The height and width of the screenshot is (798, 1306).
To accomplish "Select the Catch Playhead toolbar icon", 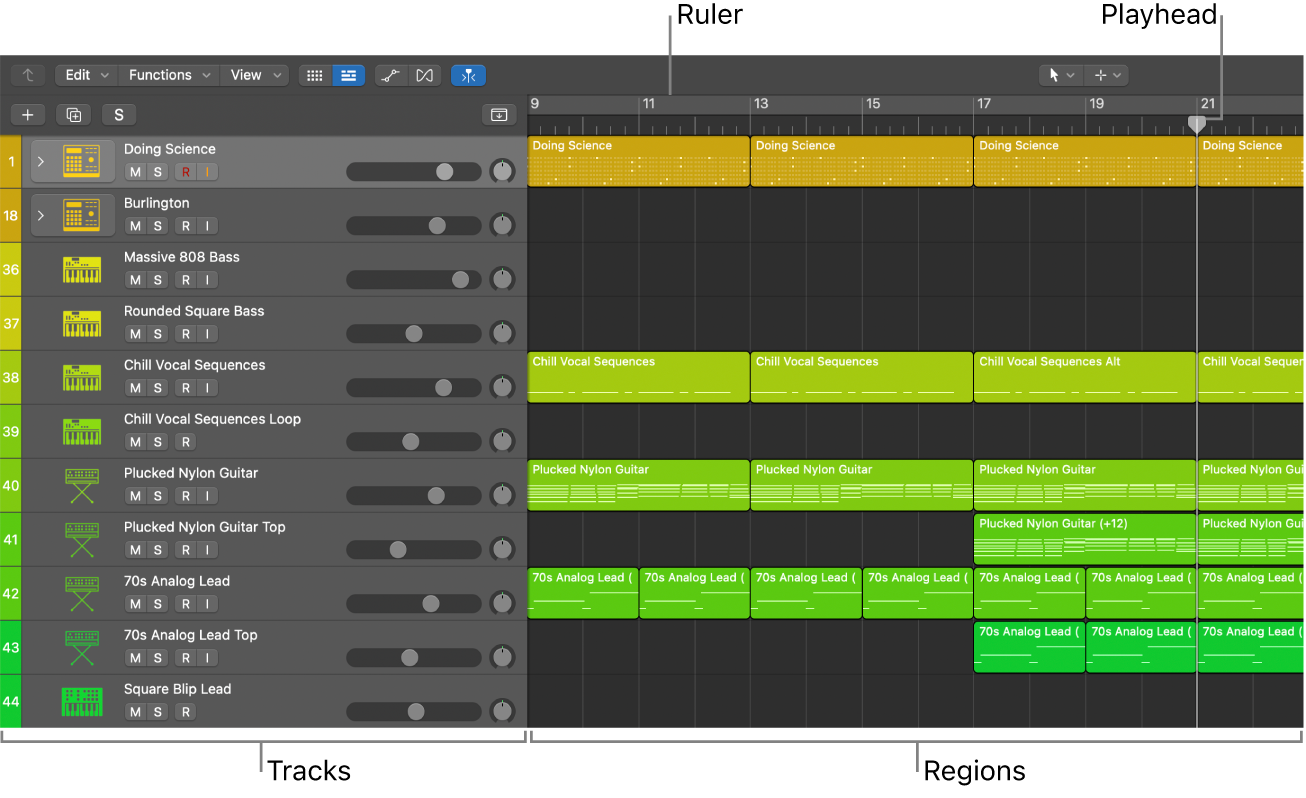I will (467, 75).
